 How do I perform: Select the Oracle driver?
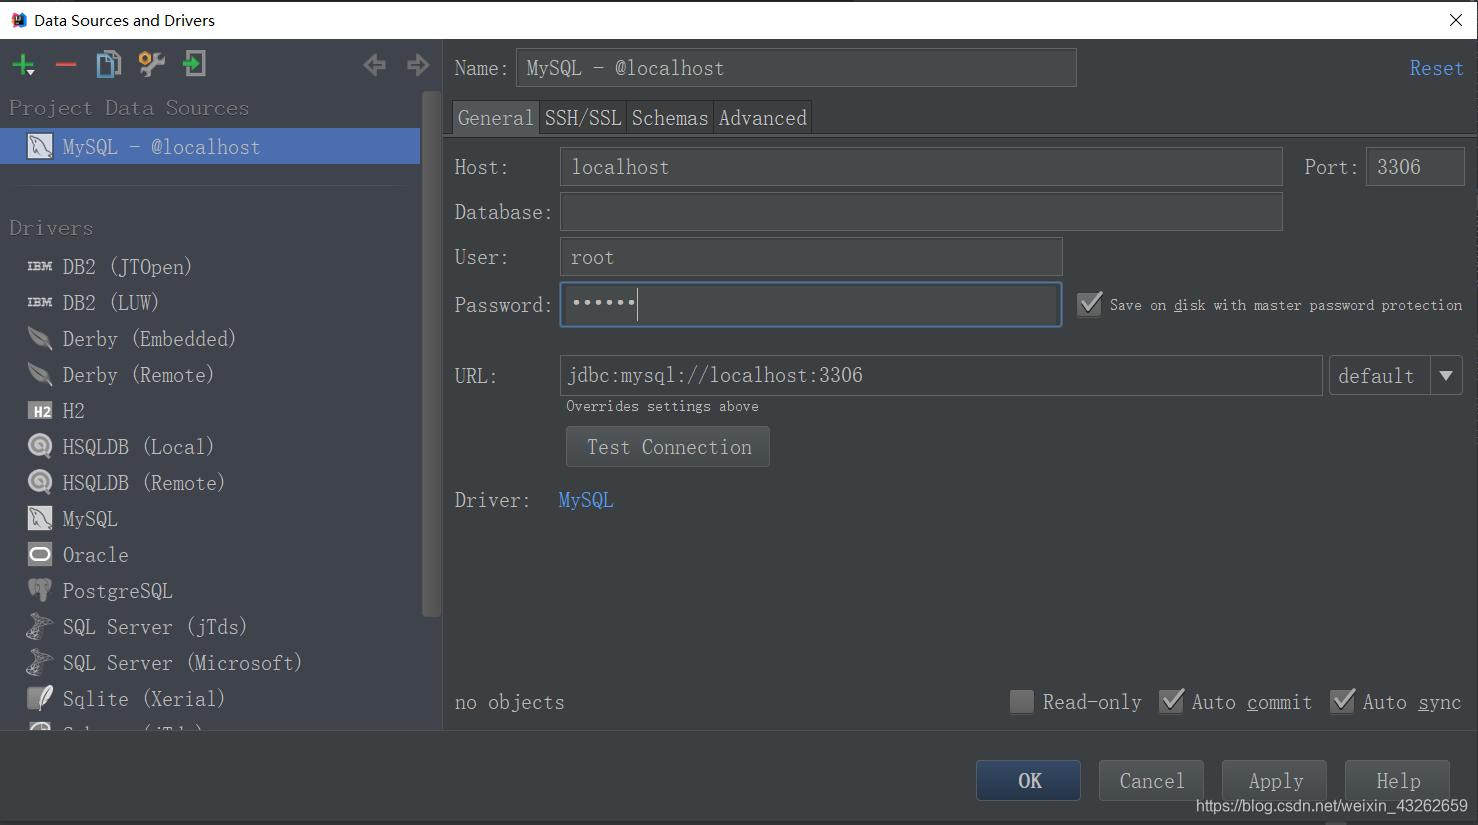pyautogui.click(x=95, y=554)
